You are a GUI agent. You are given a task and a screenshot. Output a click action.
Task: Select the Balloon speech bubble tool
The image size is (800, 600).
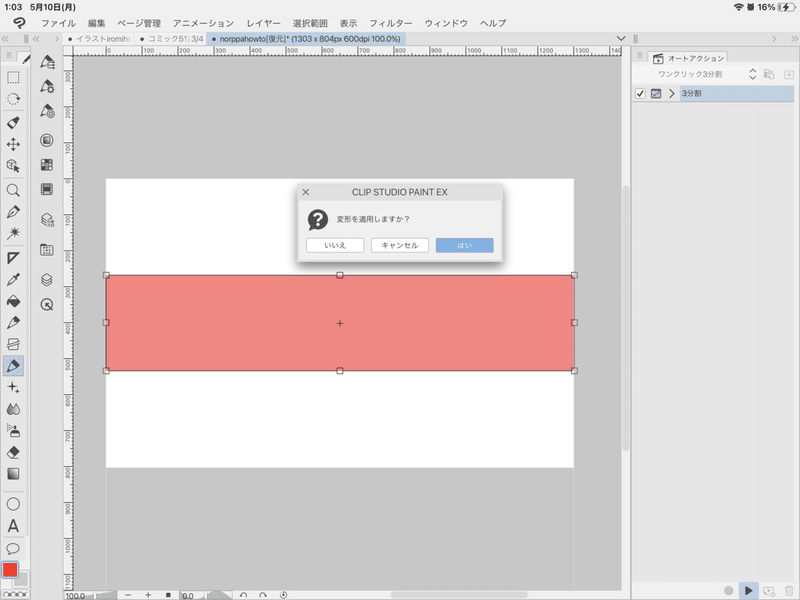[x=13, y=548]
